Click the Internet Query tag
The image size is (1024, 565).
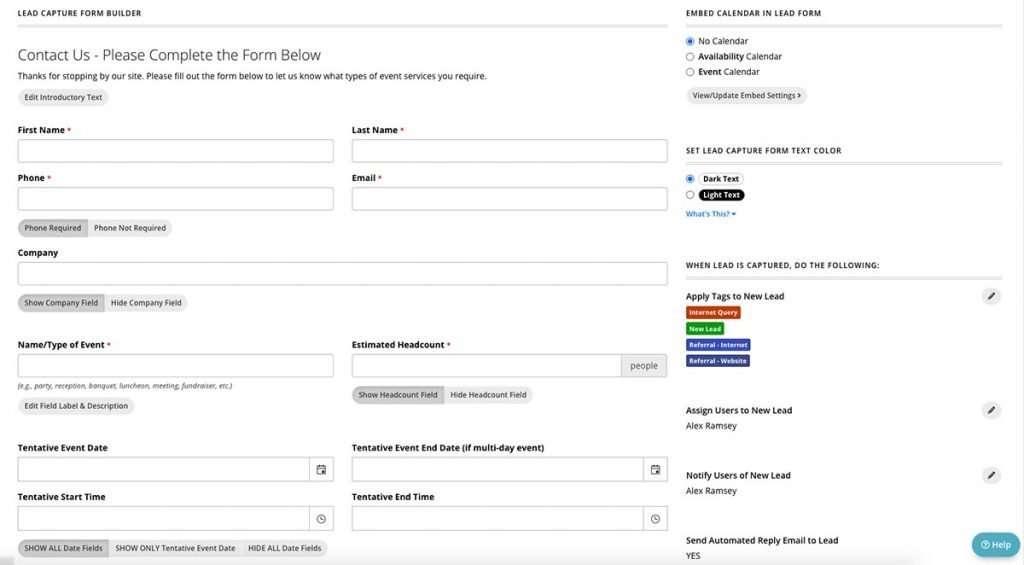713,313
